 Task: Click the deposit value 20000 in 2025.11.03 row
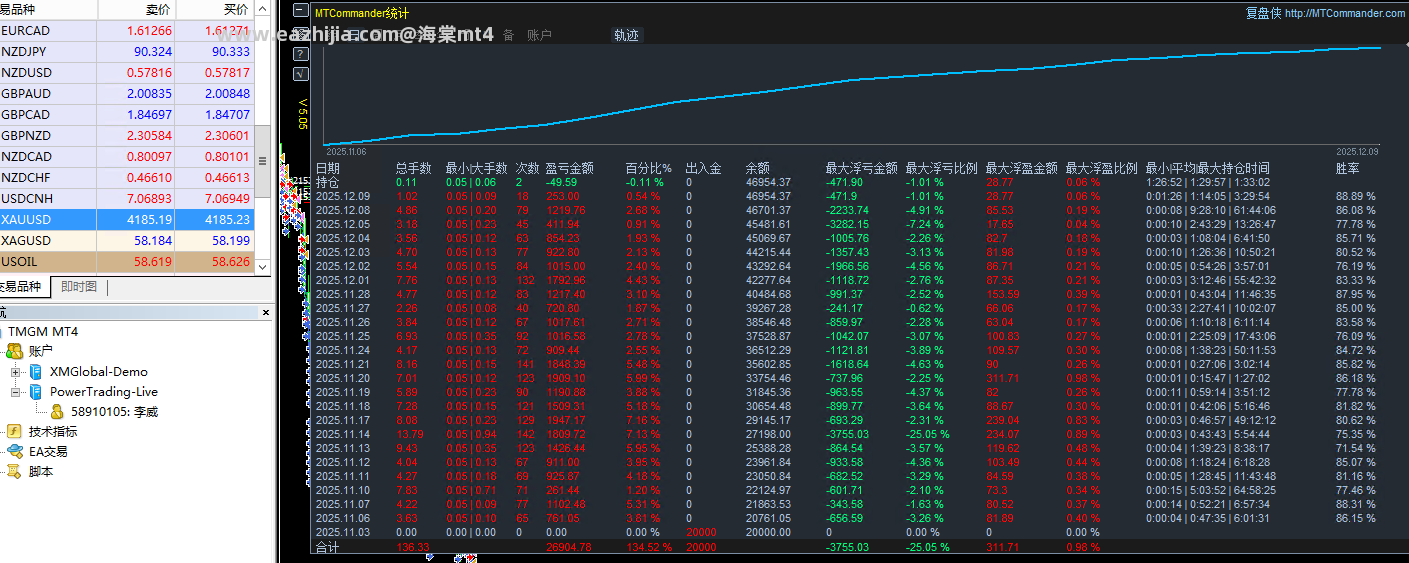[701, 532]
